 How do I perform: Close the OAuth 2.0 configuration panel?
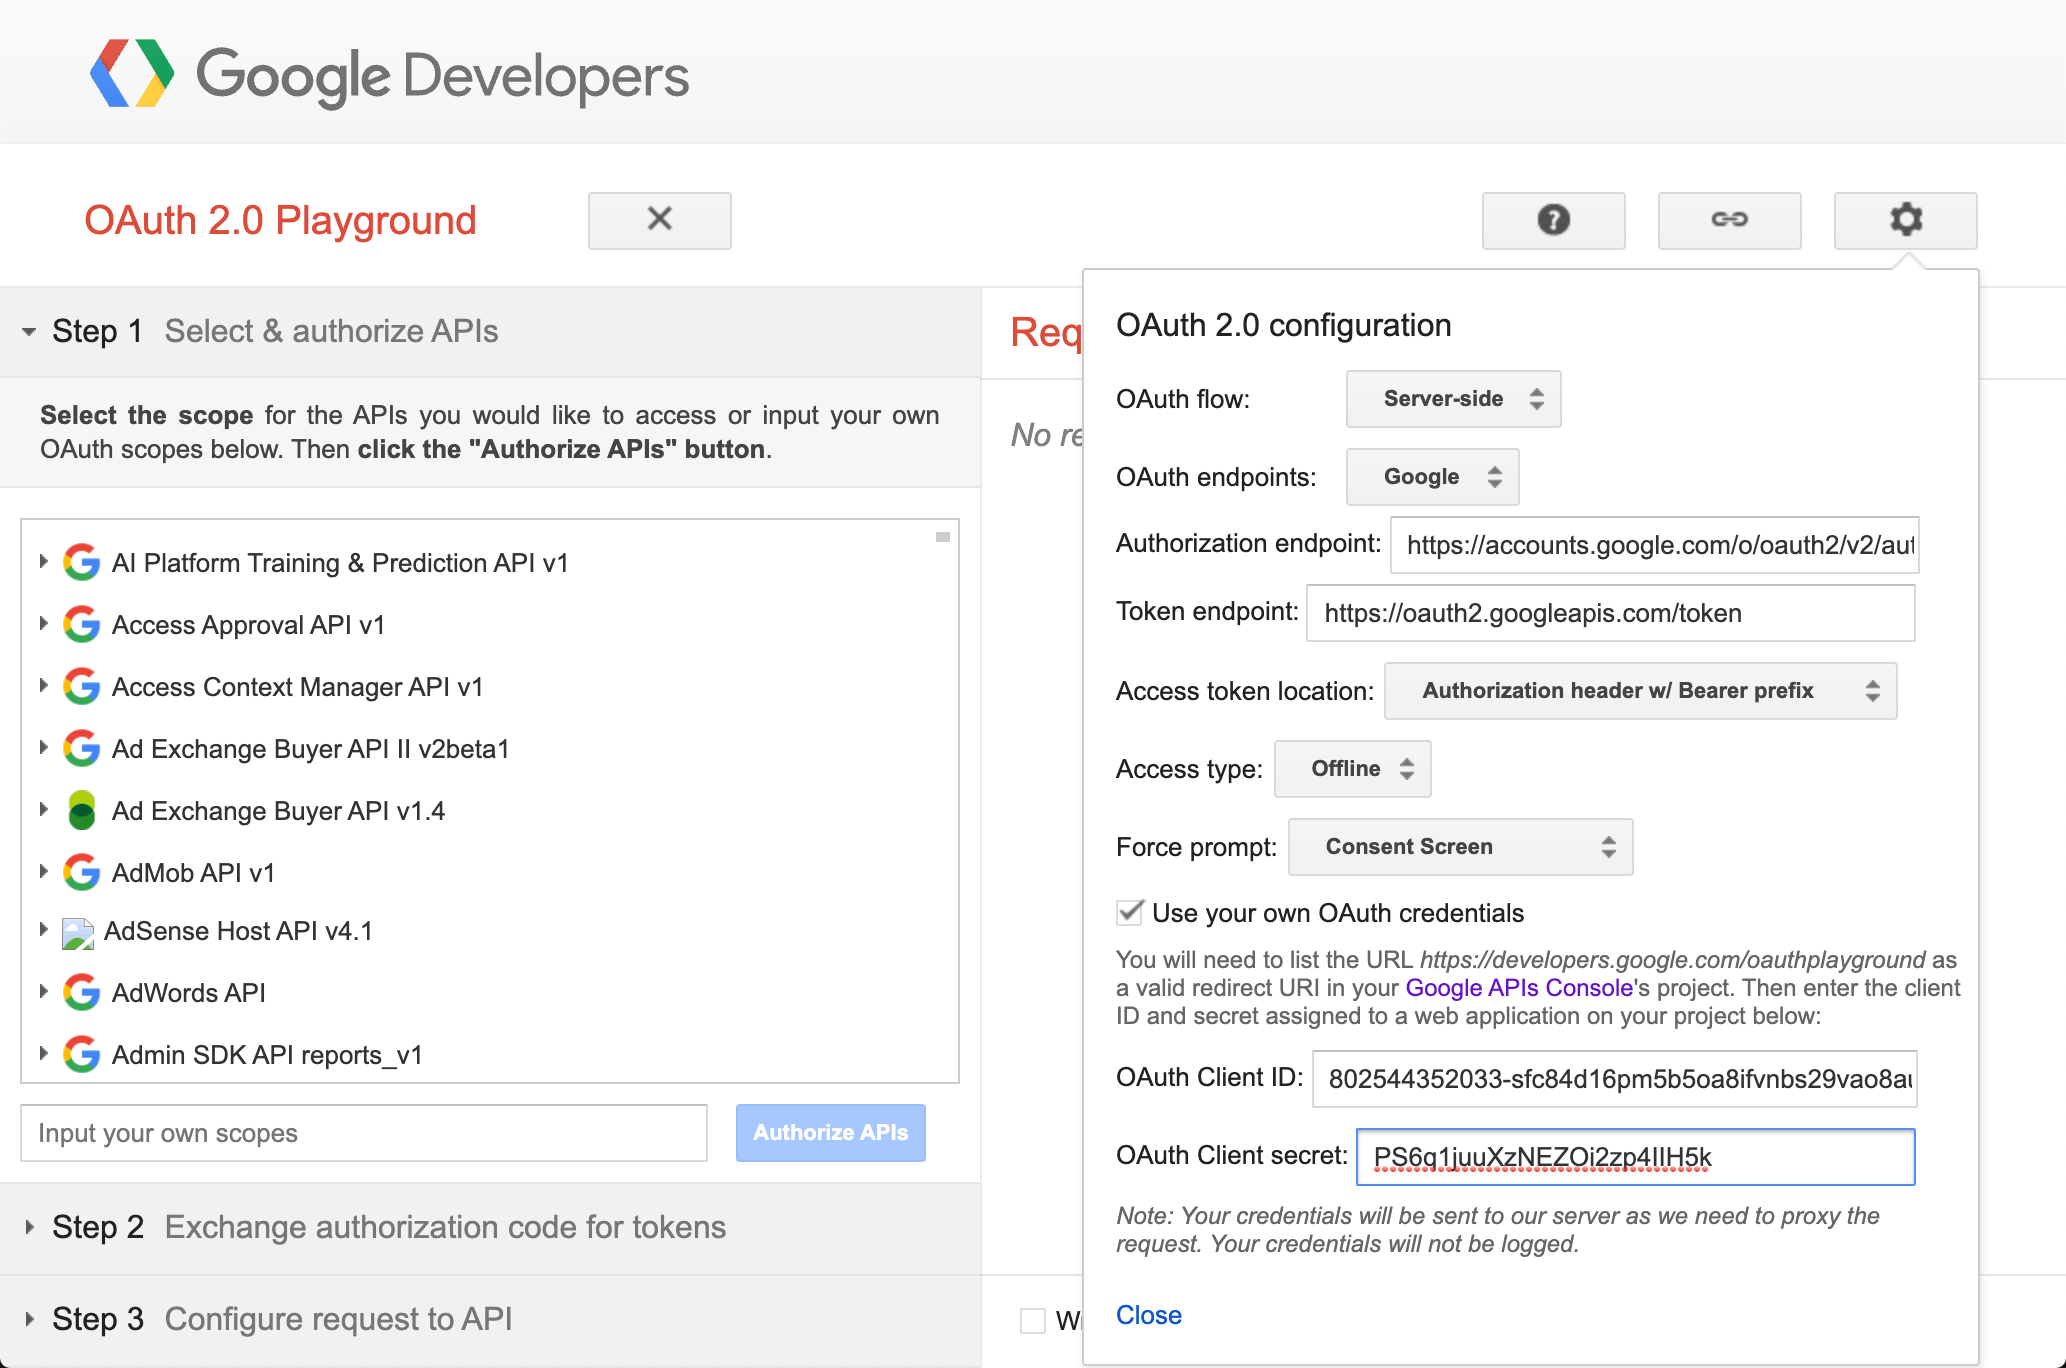coord(1148,1315)
